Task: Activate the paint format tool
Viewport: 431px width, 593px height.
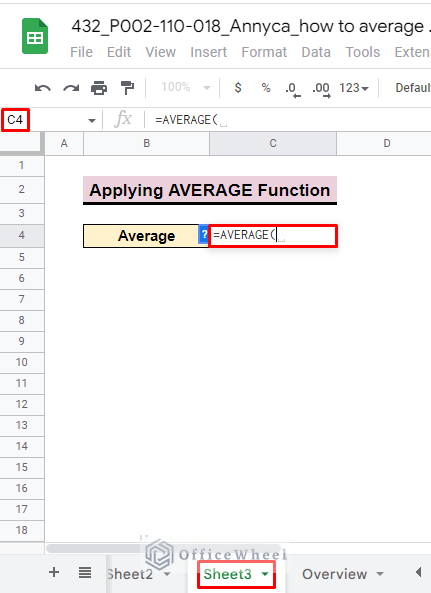Action: (x=127, y=88)
